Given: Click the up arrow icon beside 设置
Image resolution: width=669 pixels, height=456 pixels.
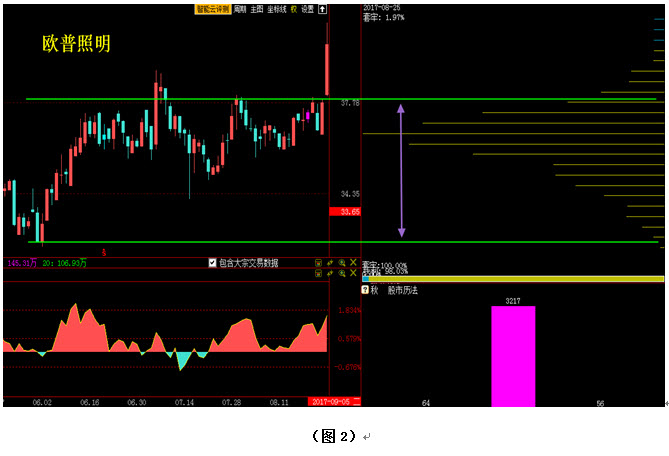Looking at the screenshot, I should (322, 8).
